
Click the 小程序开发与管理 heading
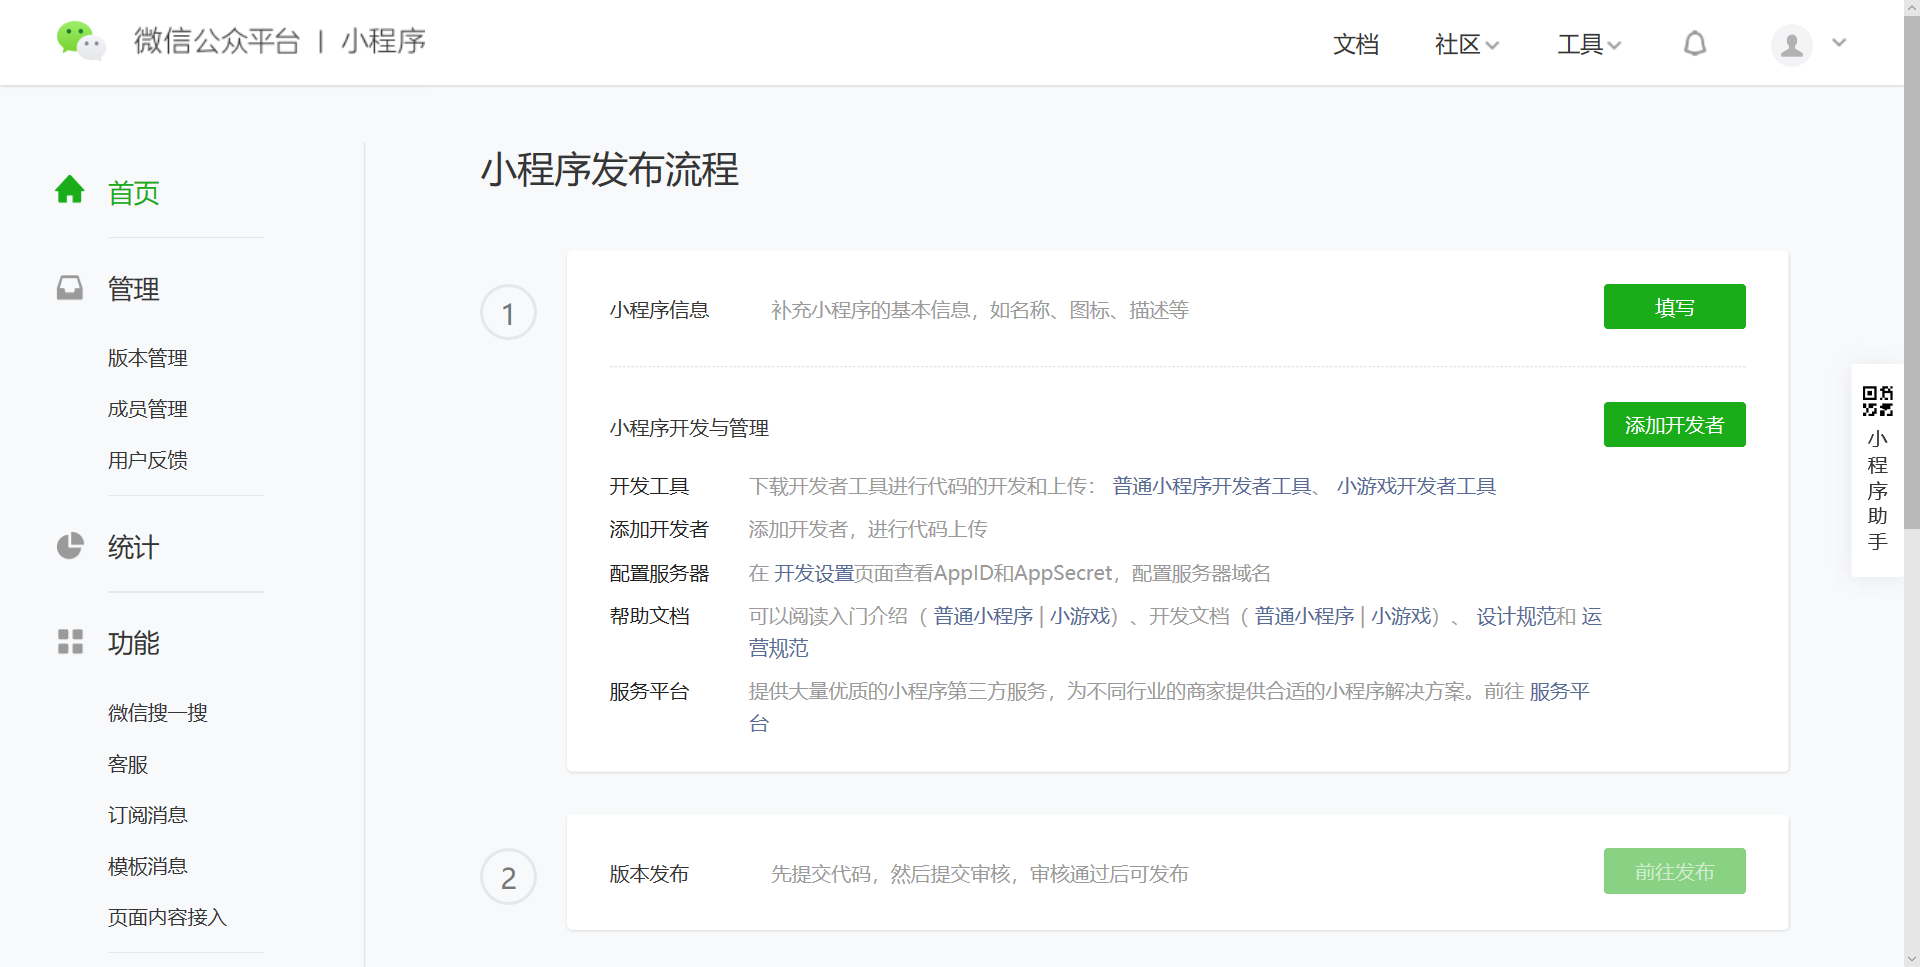689,428
